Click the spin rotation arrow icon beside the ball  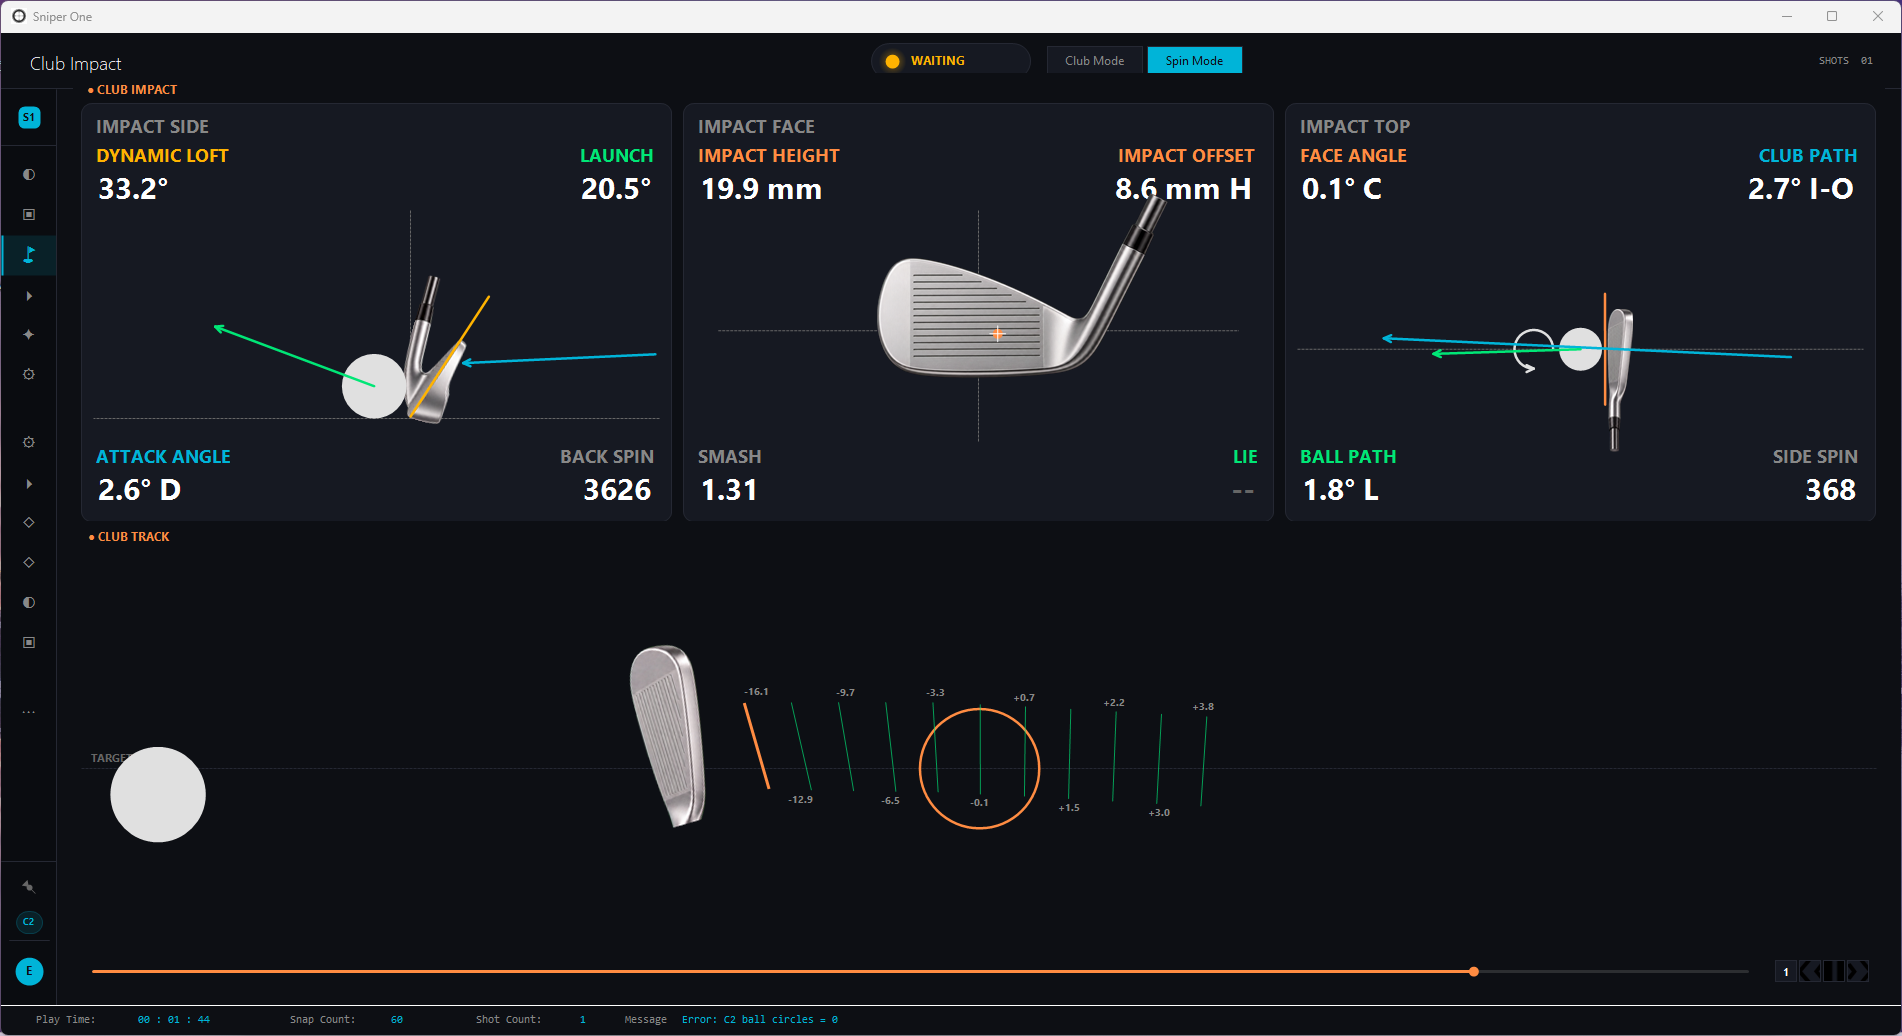(x=1532, y=350)
